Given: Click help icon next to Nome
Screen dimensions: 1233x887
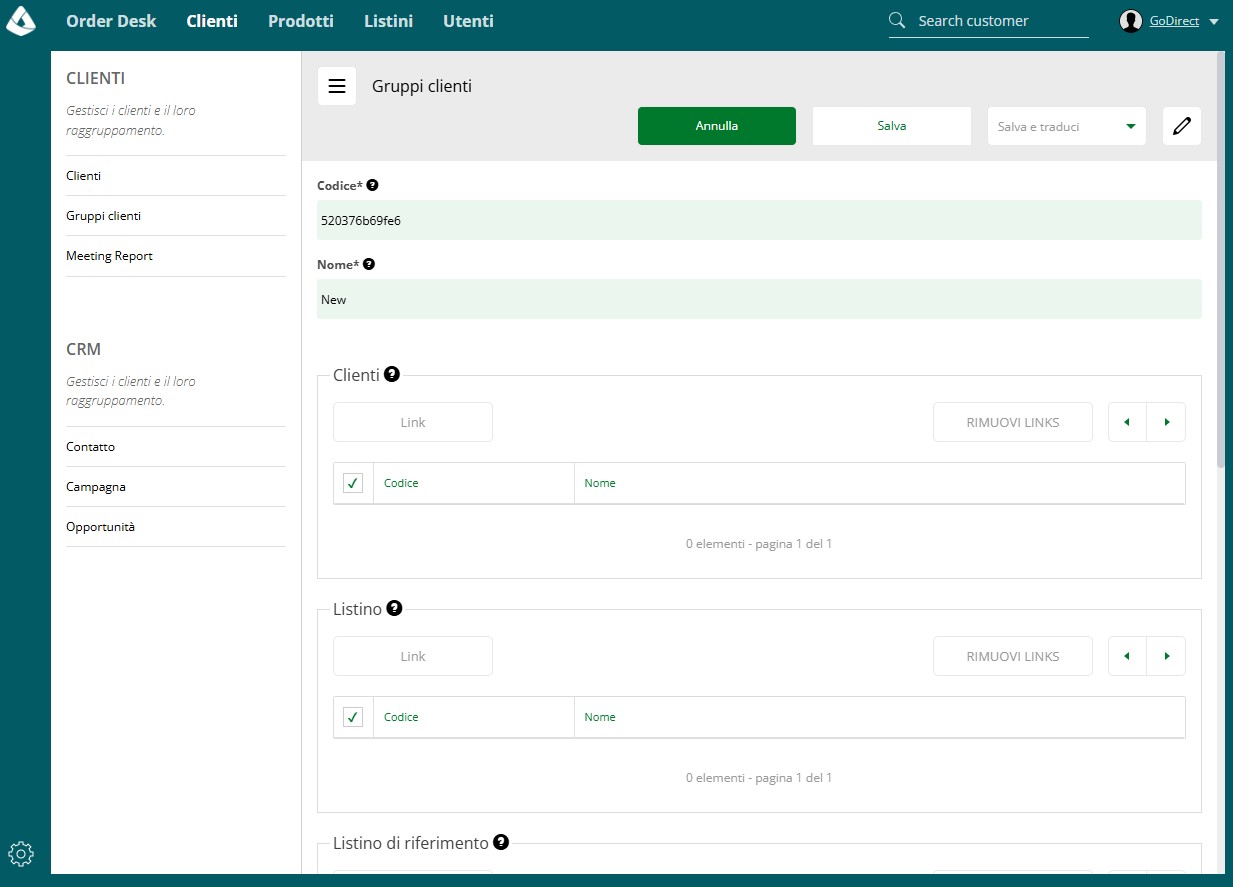Looking at the screenshot, I should pyautogui.click(x=369, y=264).
